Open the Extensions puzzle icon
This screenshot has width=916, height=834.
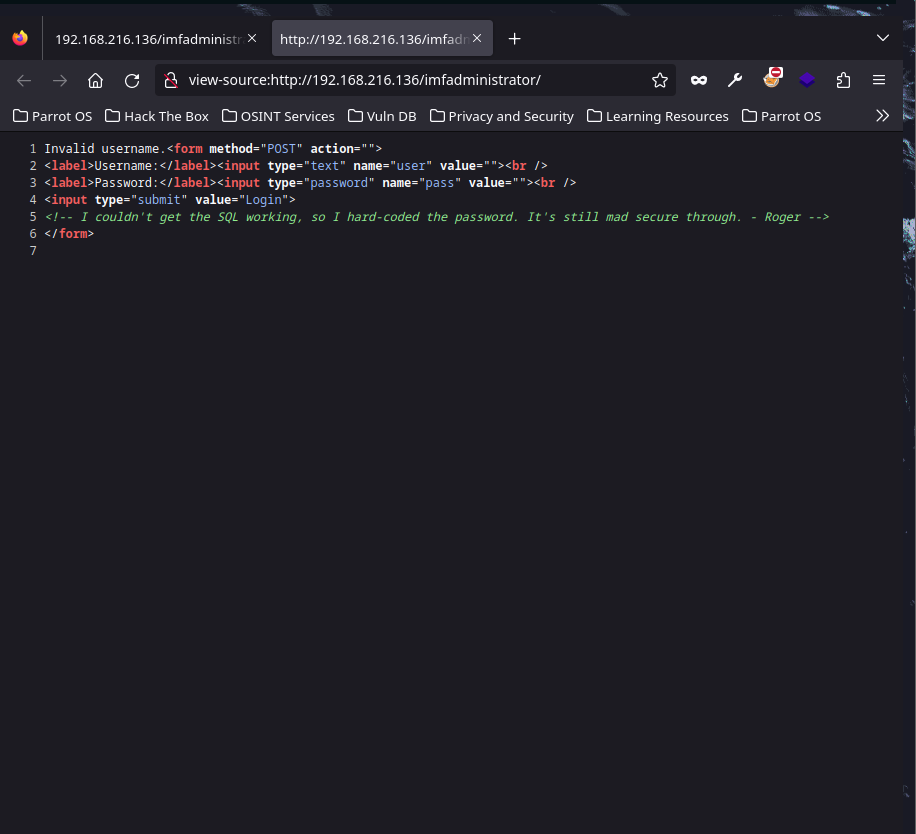843,80
